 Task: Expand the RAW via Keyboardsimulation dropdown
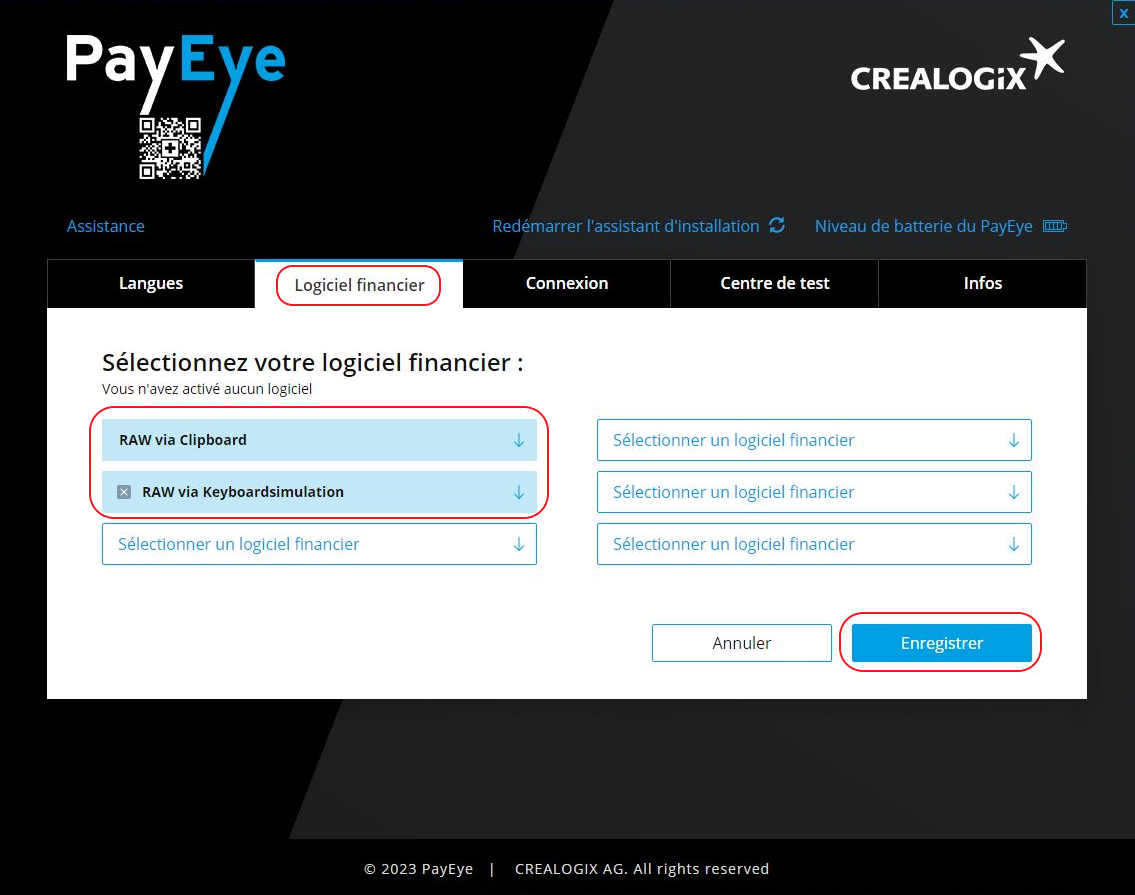point(518,492)
